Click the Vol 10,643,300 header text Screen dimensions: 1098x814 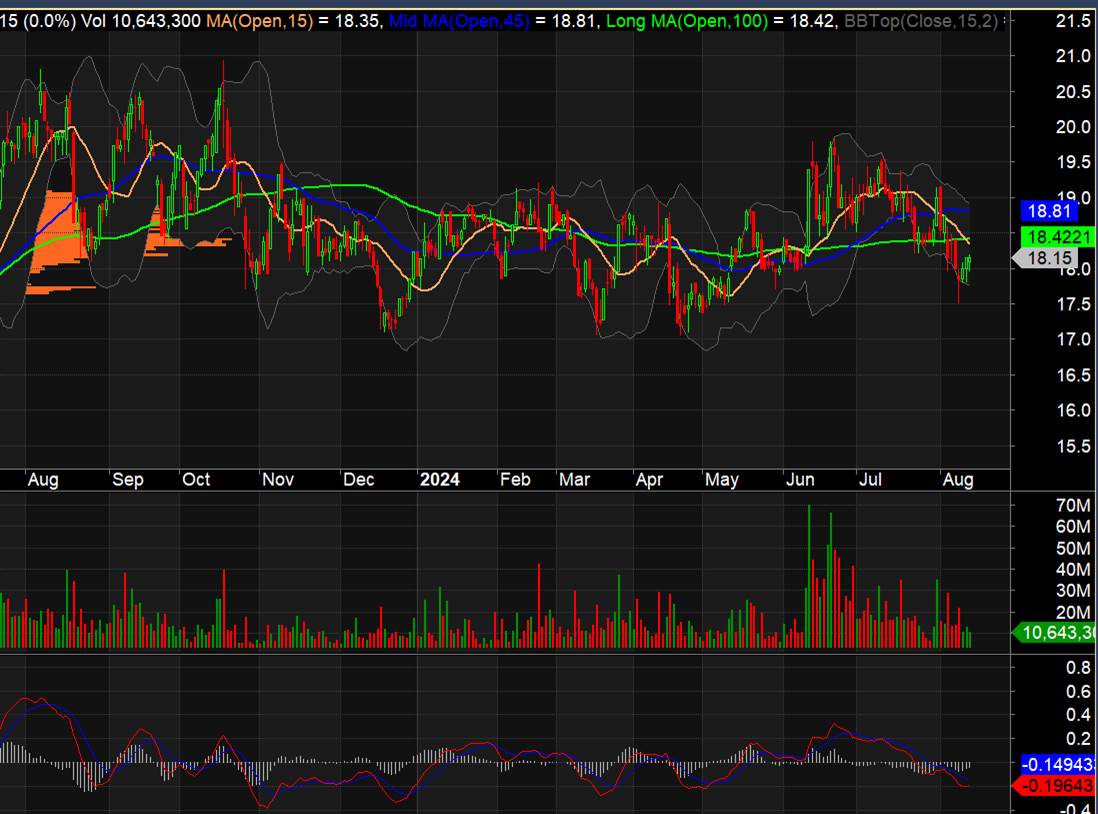click(x=143, y=20)
